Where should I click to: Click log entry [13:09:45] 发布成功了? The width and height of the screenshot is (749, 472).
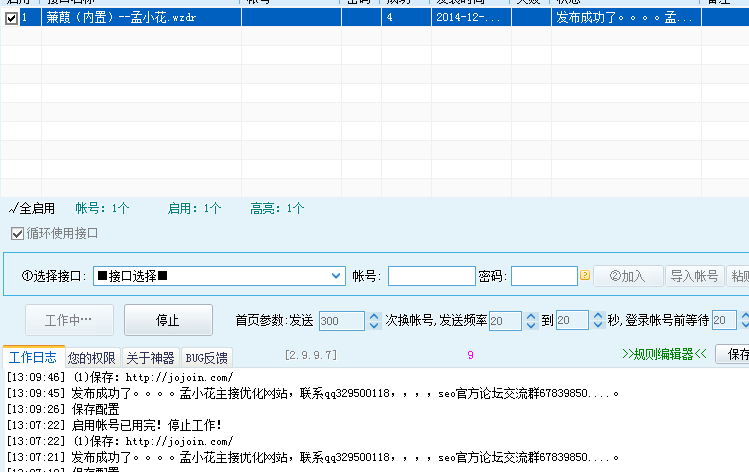click(313, 394)
